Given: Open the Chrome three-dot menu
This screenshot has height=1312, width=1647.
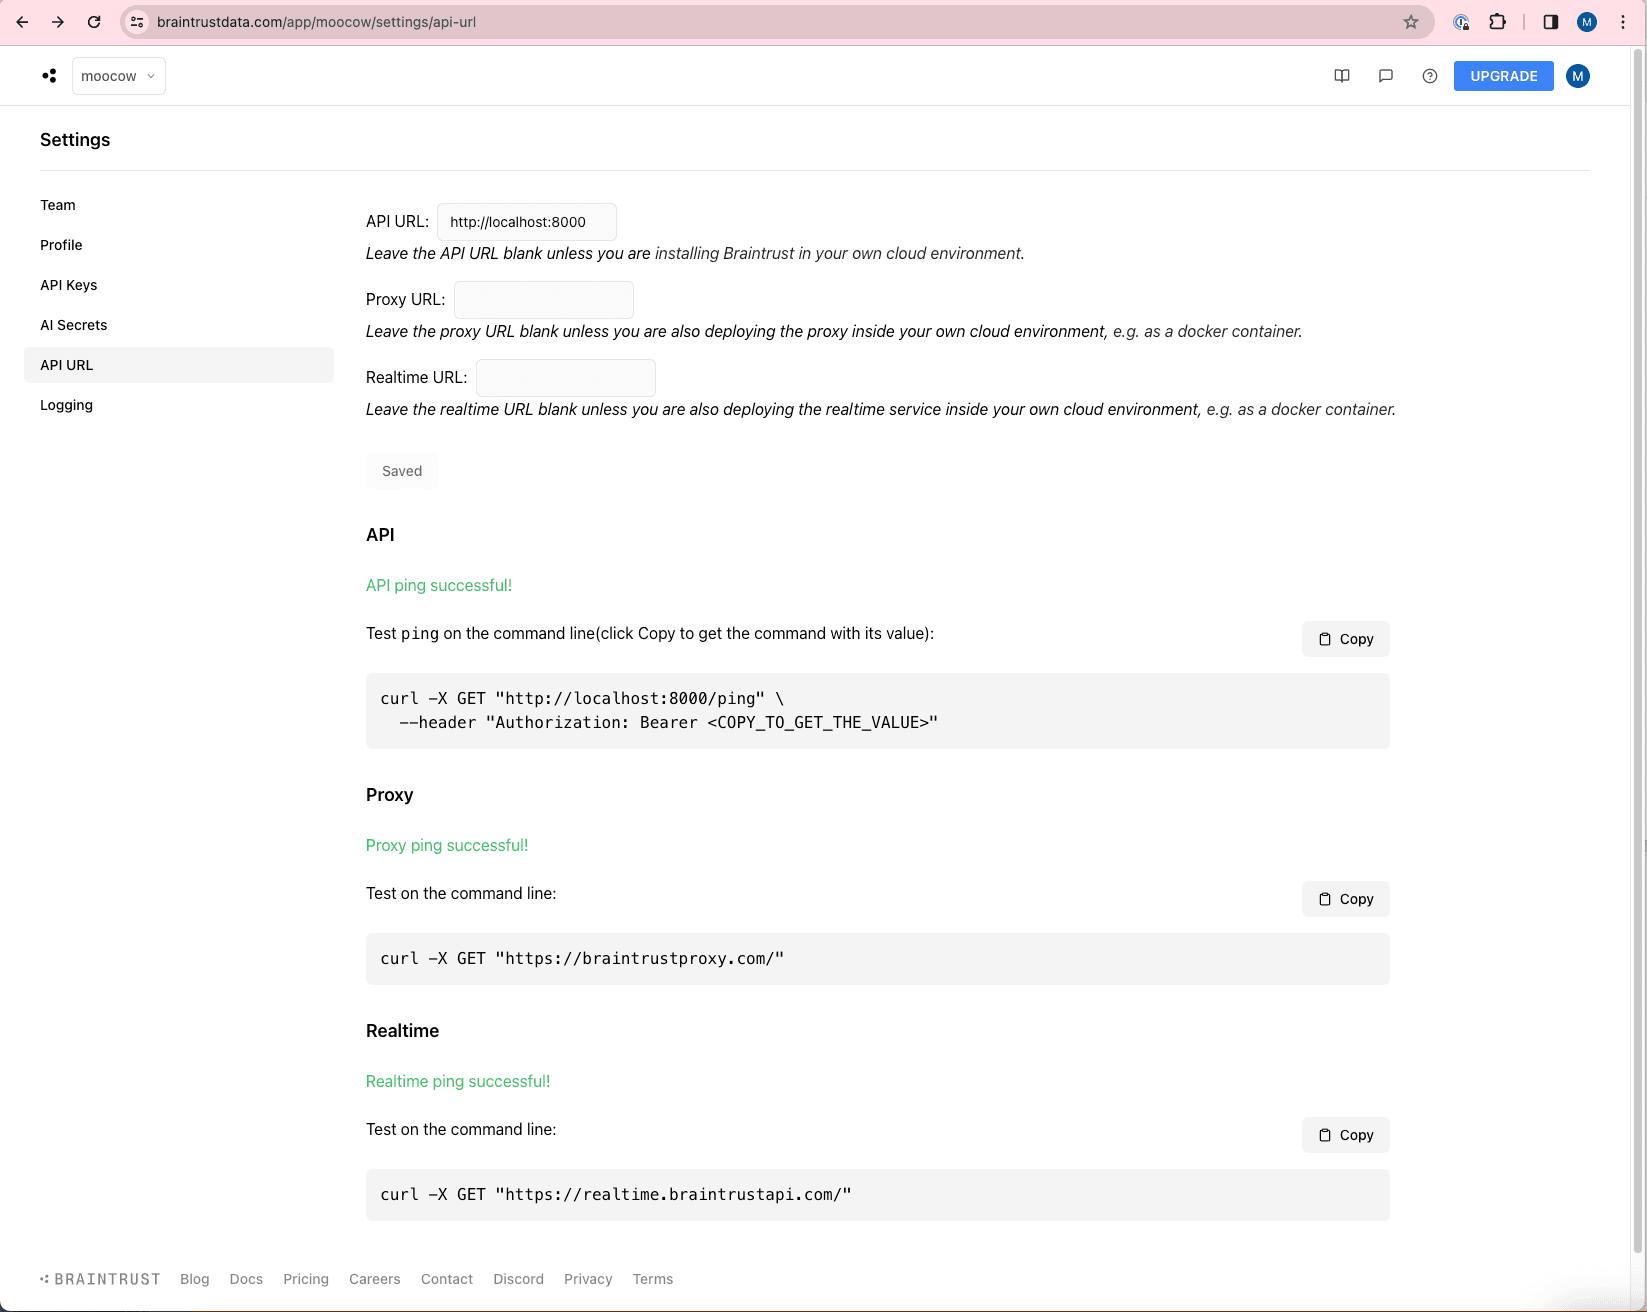Looking at the screenshot, I should point(1622,21).
